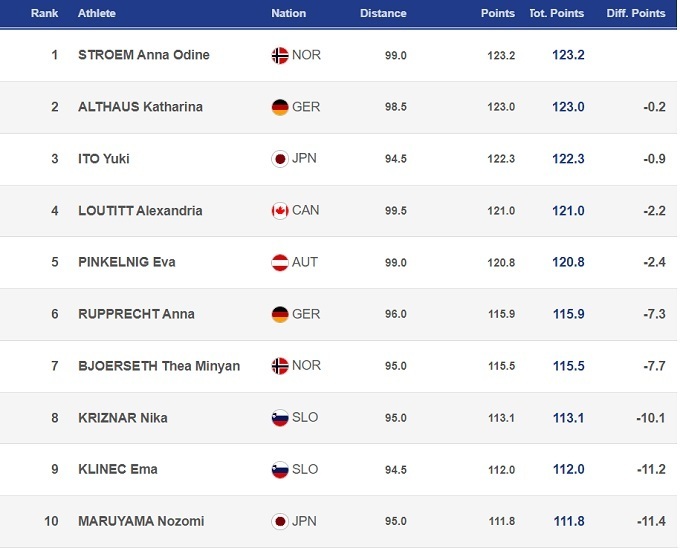This screenshot has width=680, height=548.
Task: Open PINKELNIG Eva athlete link
Action: click(x=127, y=263)
